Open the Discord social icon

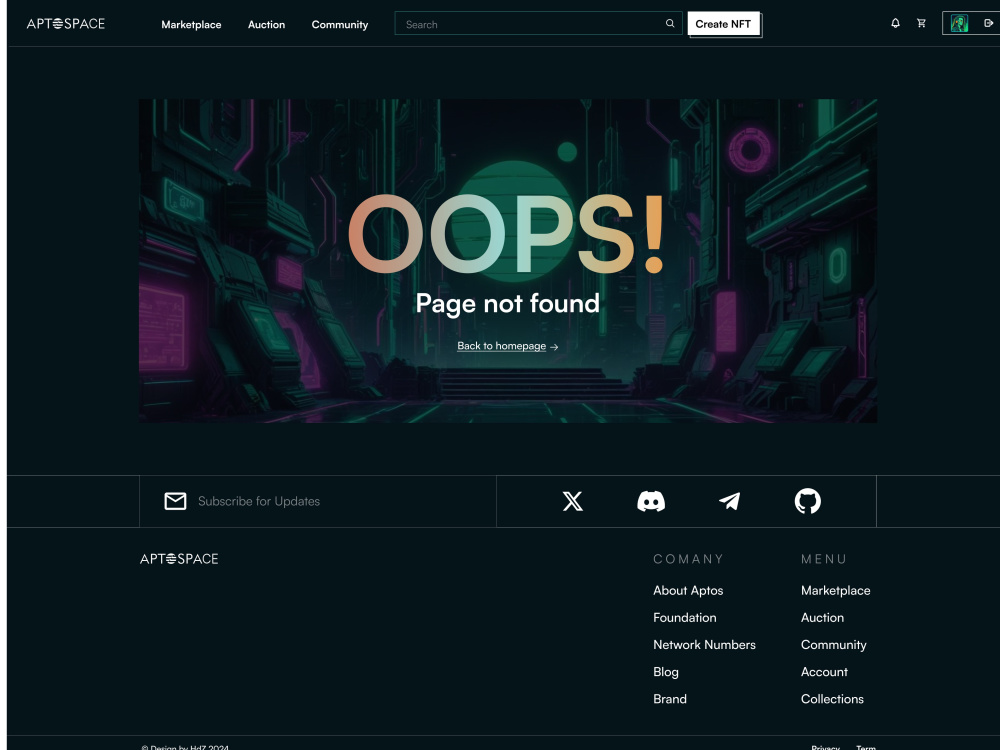tap(651, 501)
